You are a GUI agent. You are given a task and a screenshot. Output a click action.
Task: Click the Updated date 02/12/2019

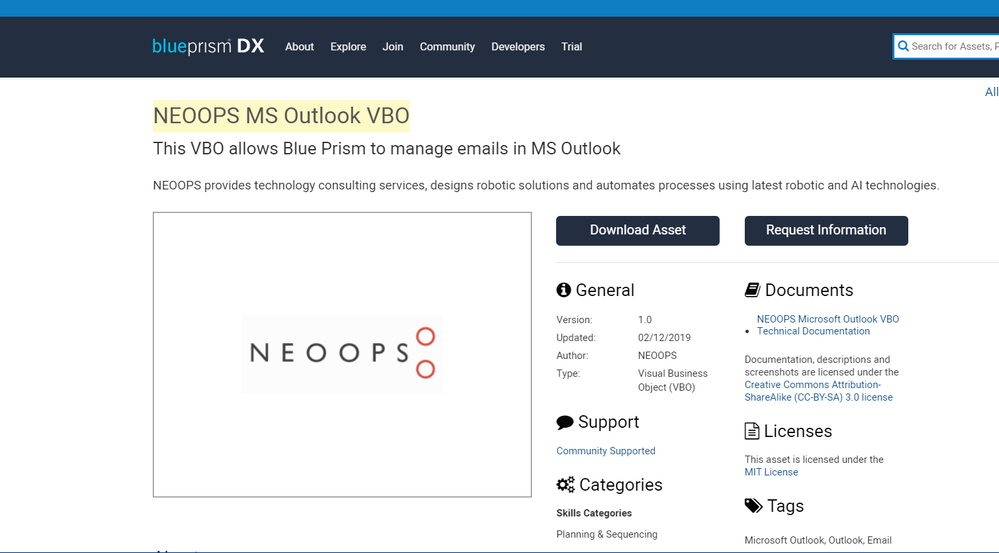pos(665,338)
